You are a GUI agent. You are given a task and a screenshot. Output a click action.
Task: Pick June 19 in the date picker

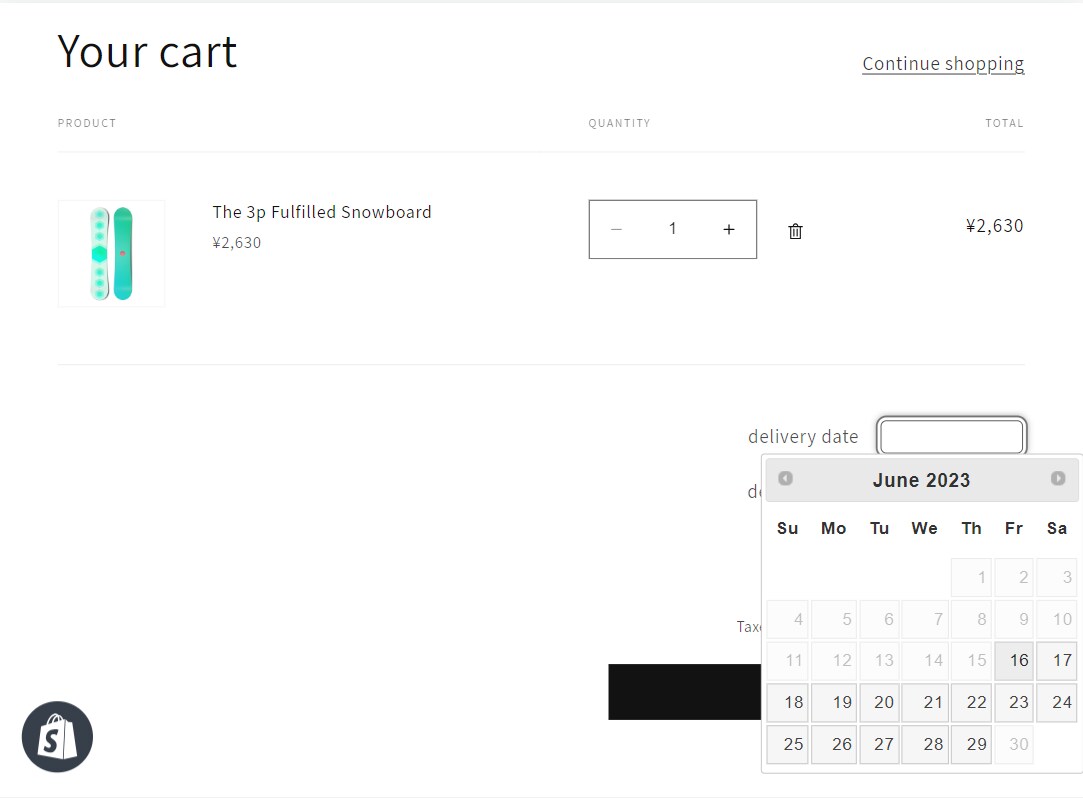[x=834, y=703]
